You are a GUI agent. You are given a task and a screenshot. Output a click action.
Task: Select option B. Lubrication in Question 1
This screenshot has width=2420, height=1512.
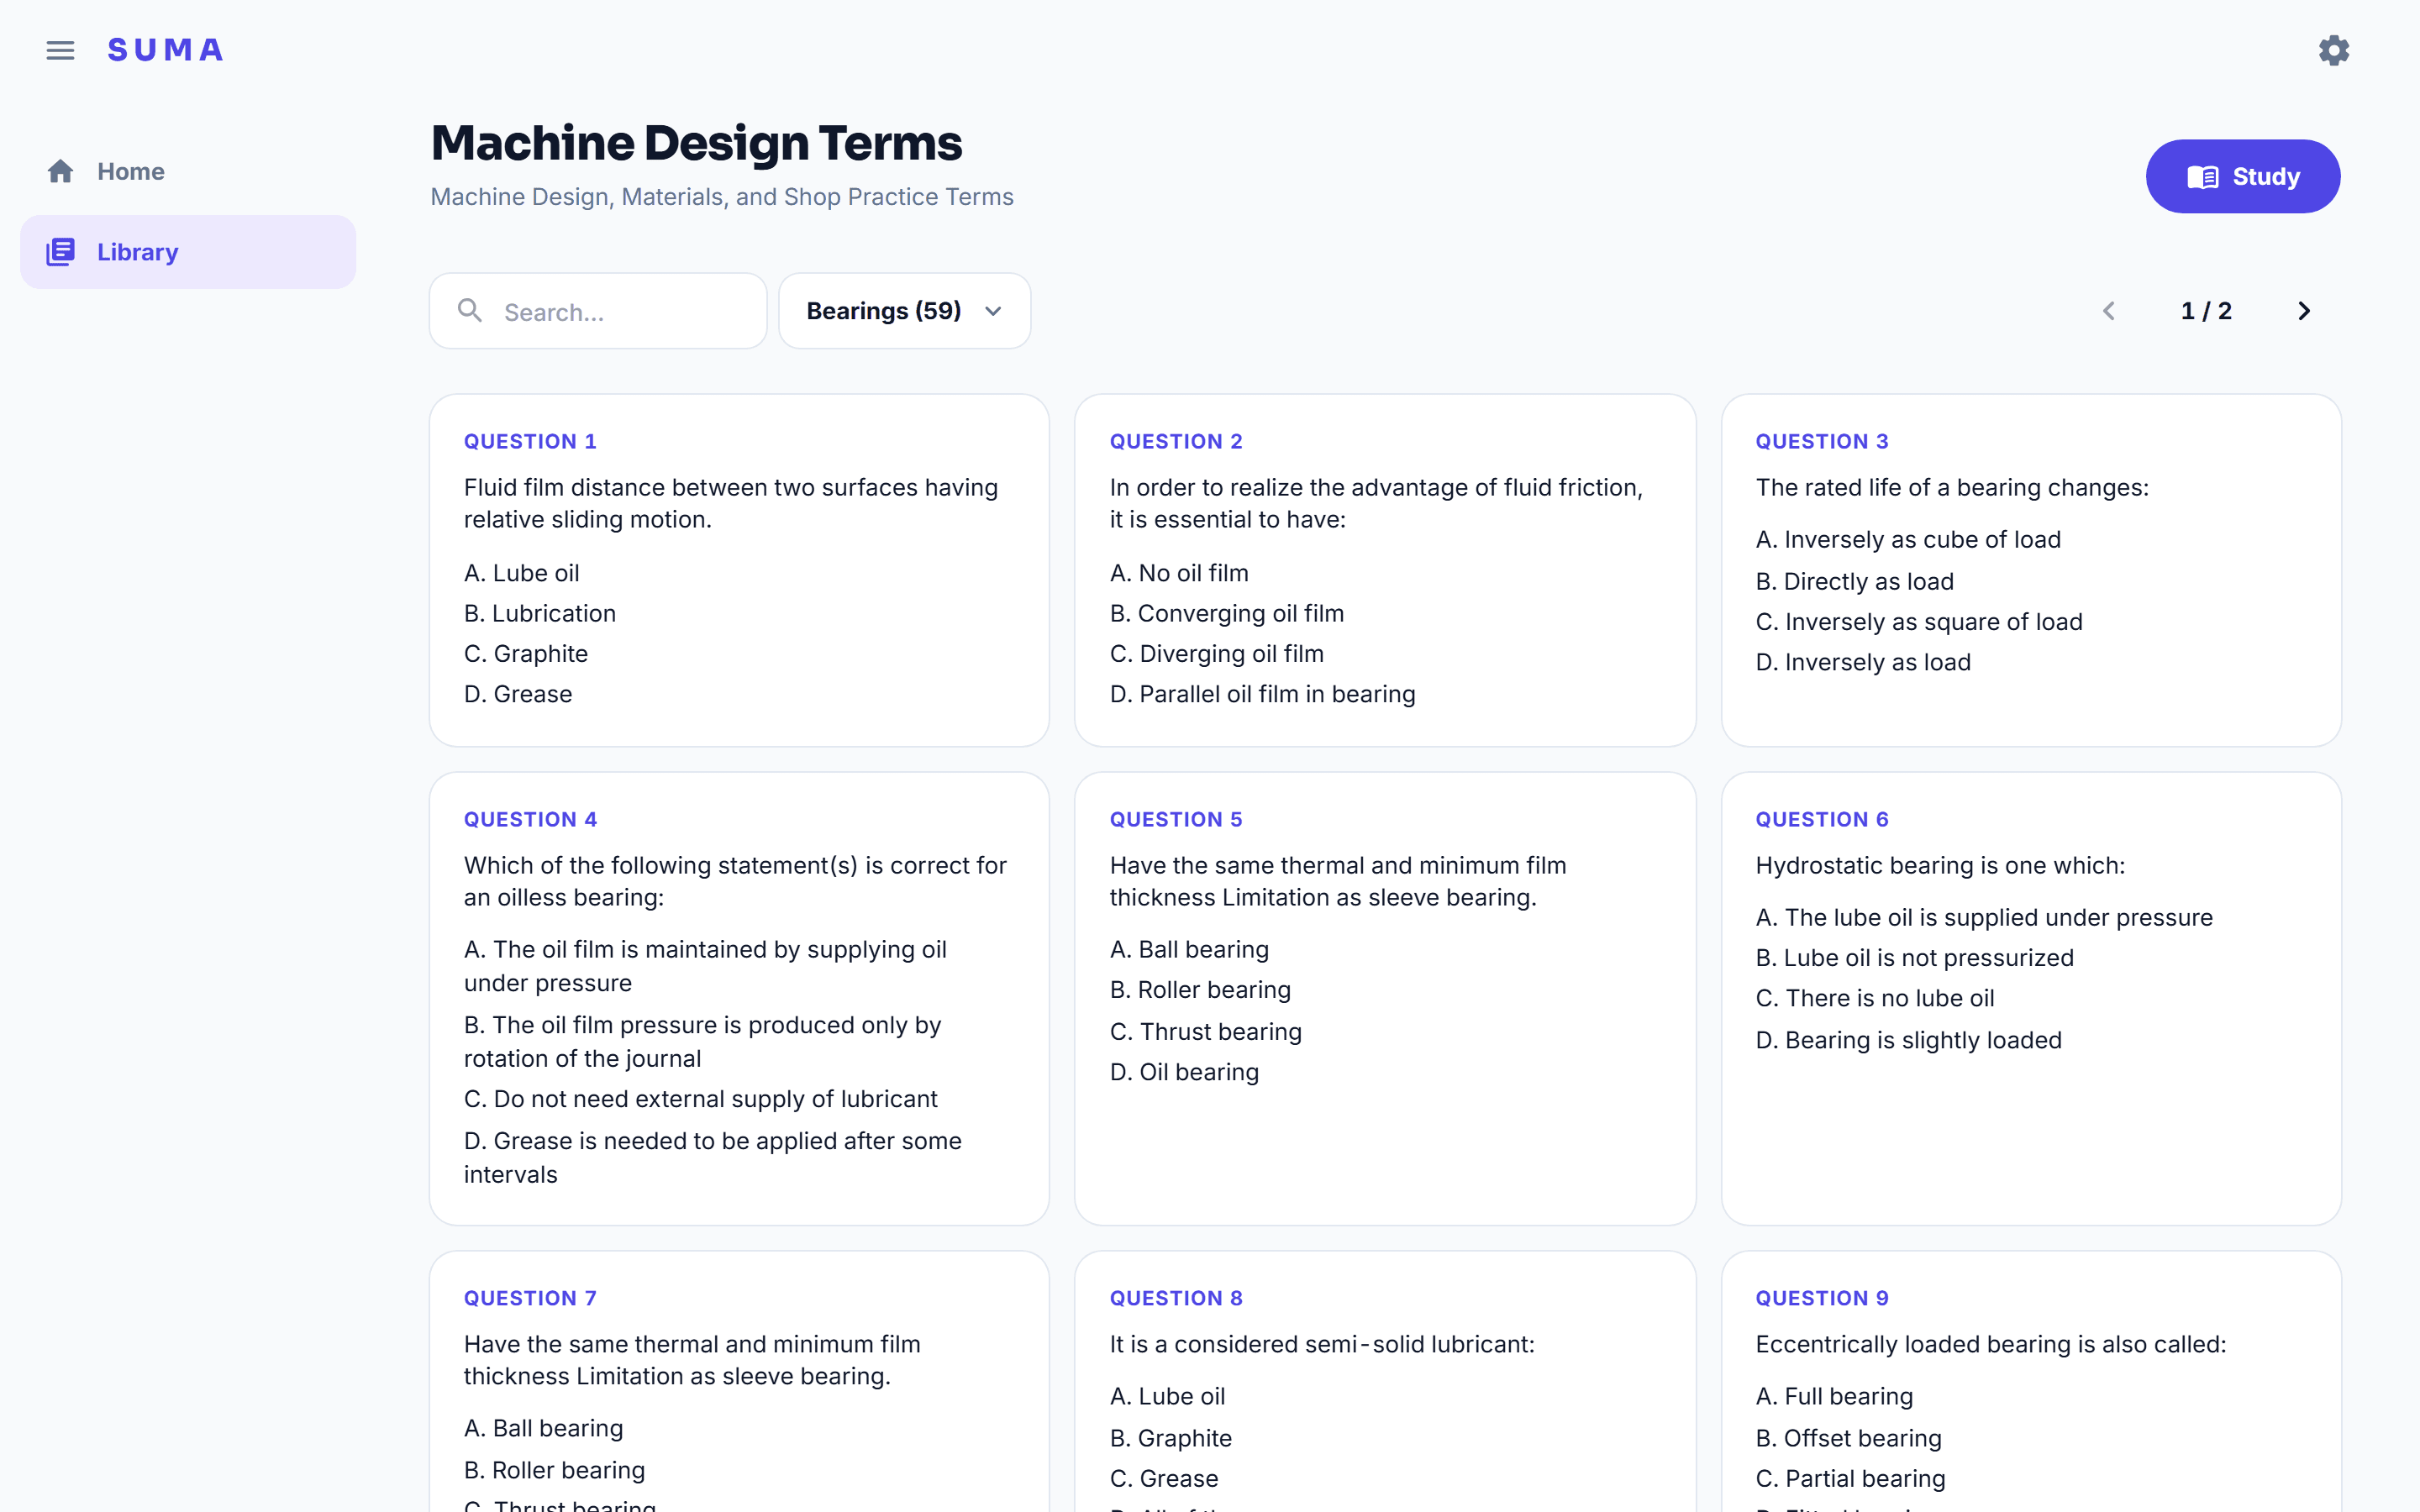tap(540, 613)
